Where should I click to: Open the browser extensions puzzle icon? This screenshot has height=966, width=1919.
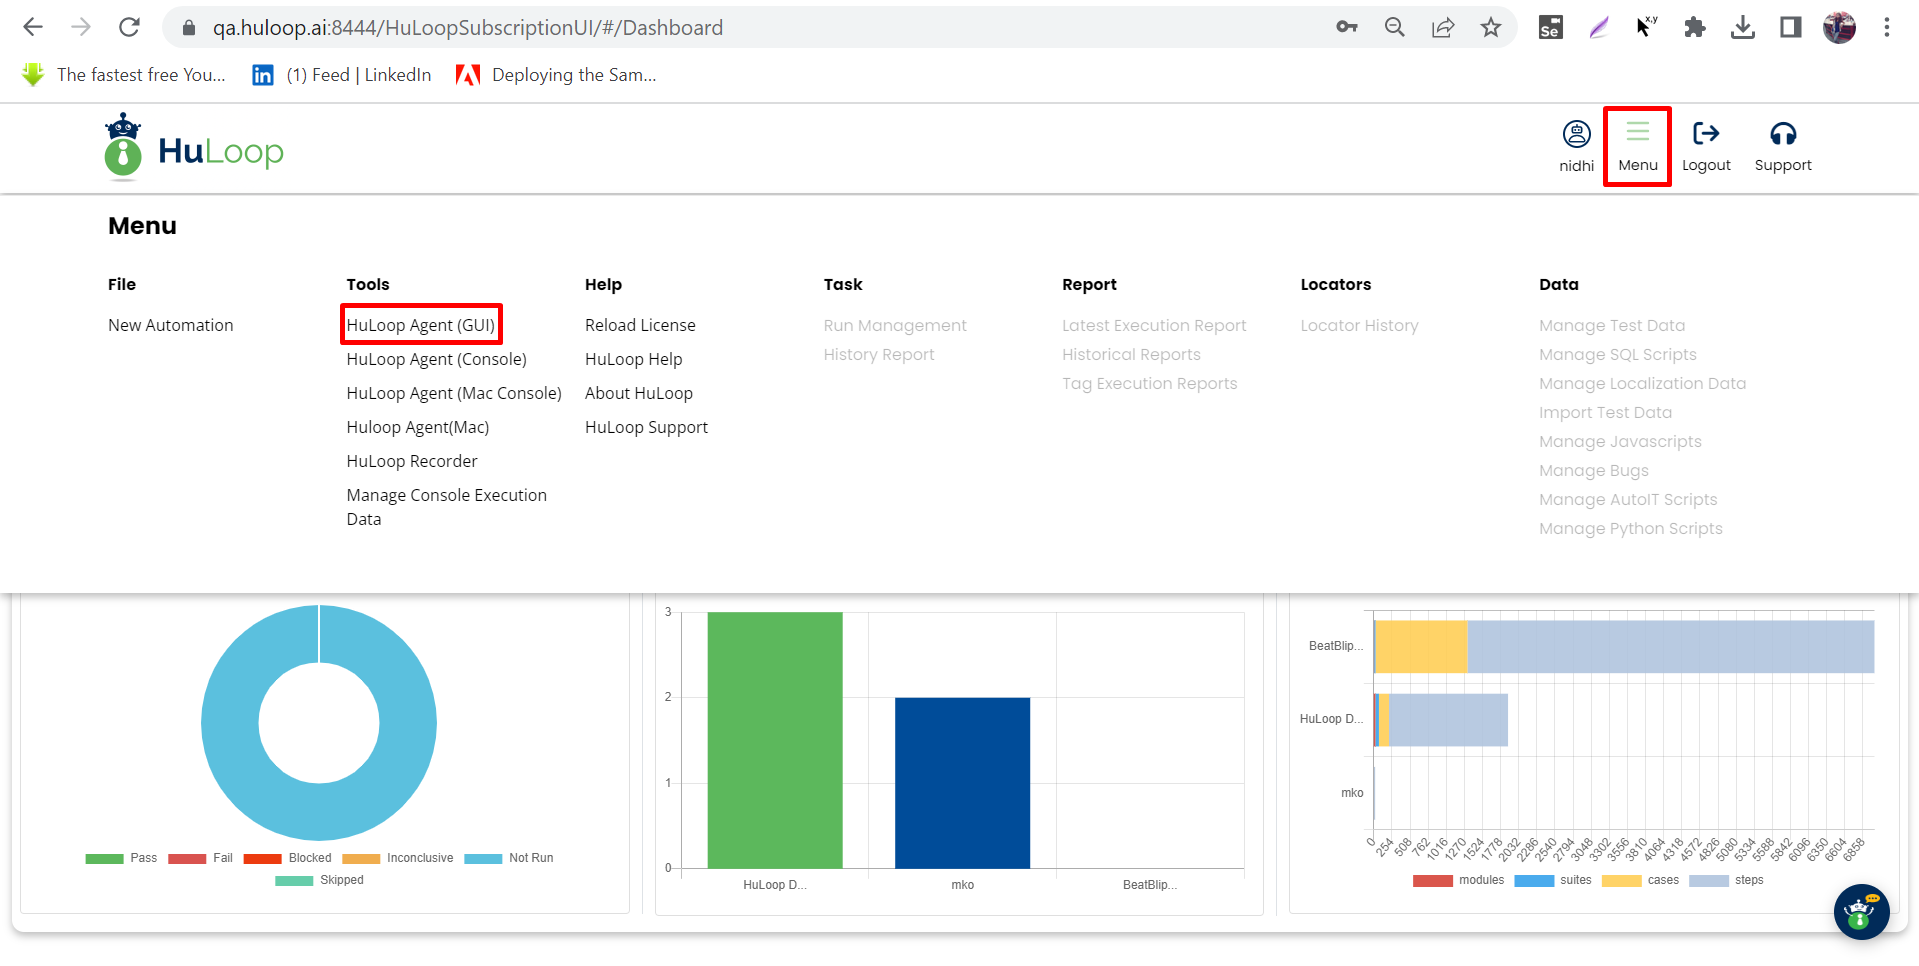pyautogui.click(x=1694, y=28)
